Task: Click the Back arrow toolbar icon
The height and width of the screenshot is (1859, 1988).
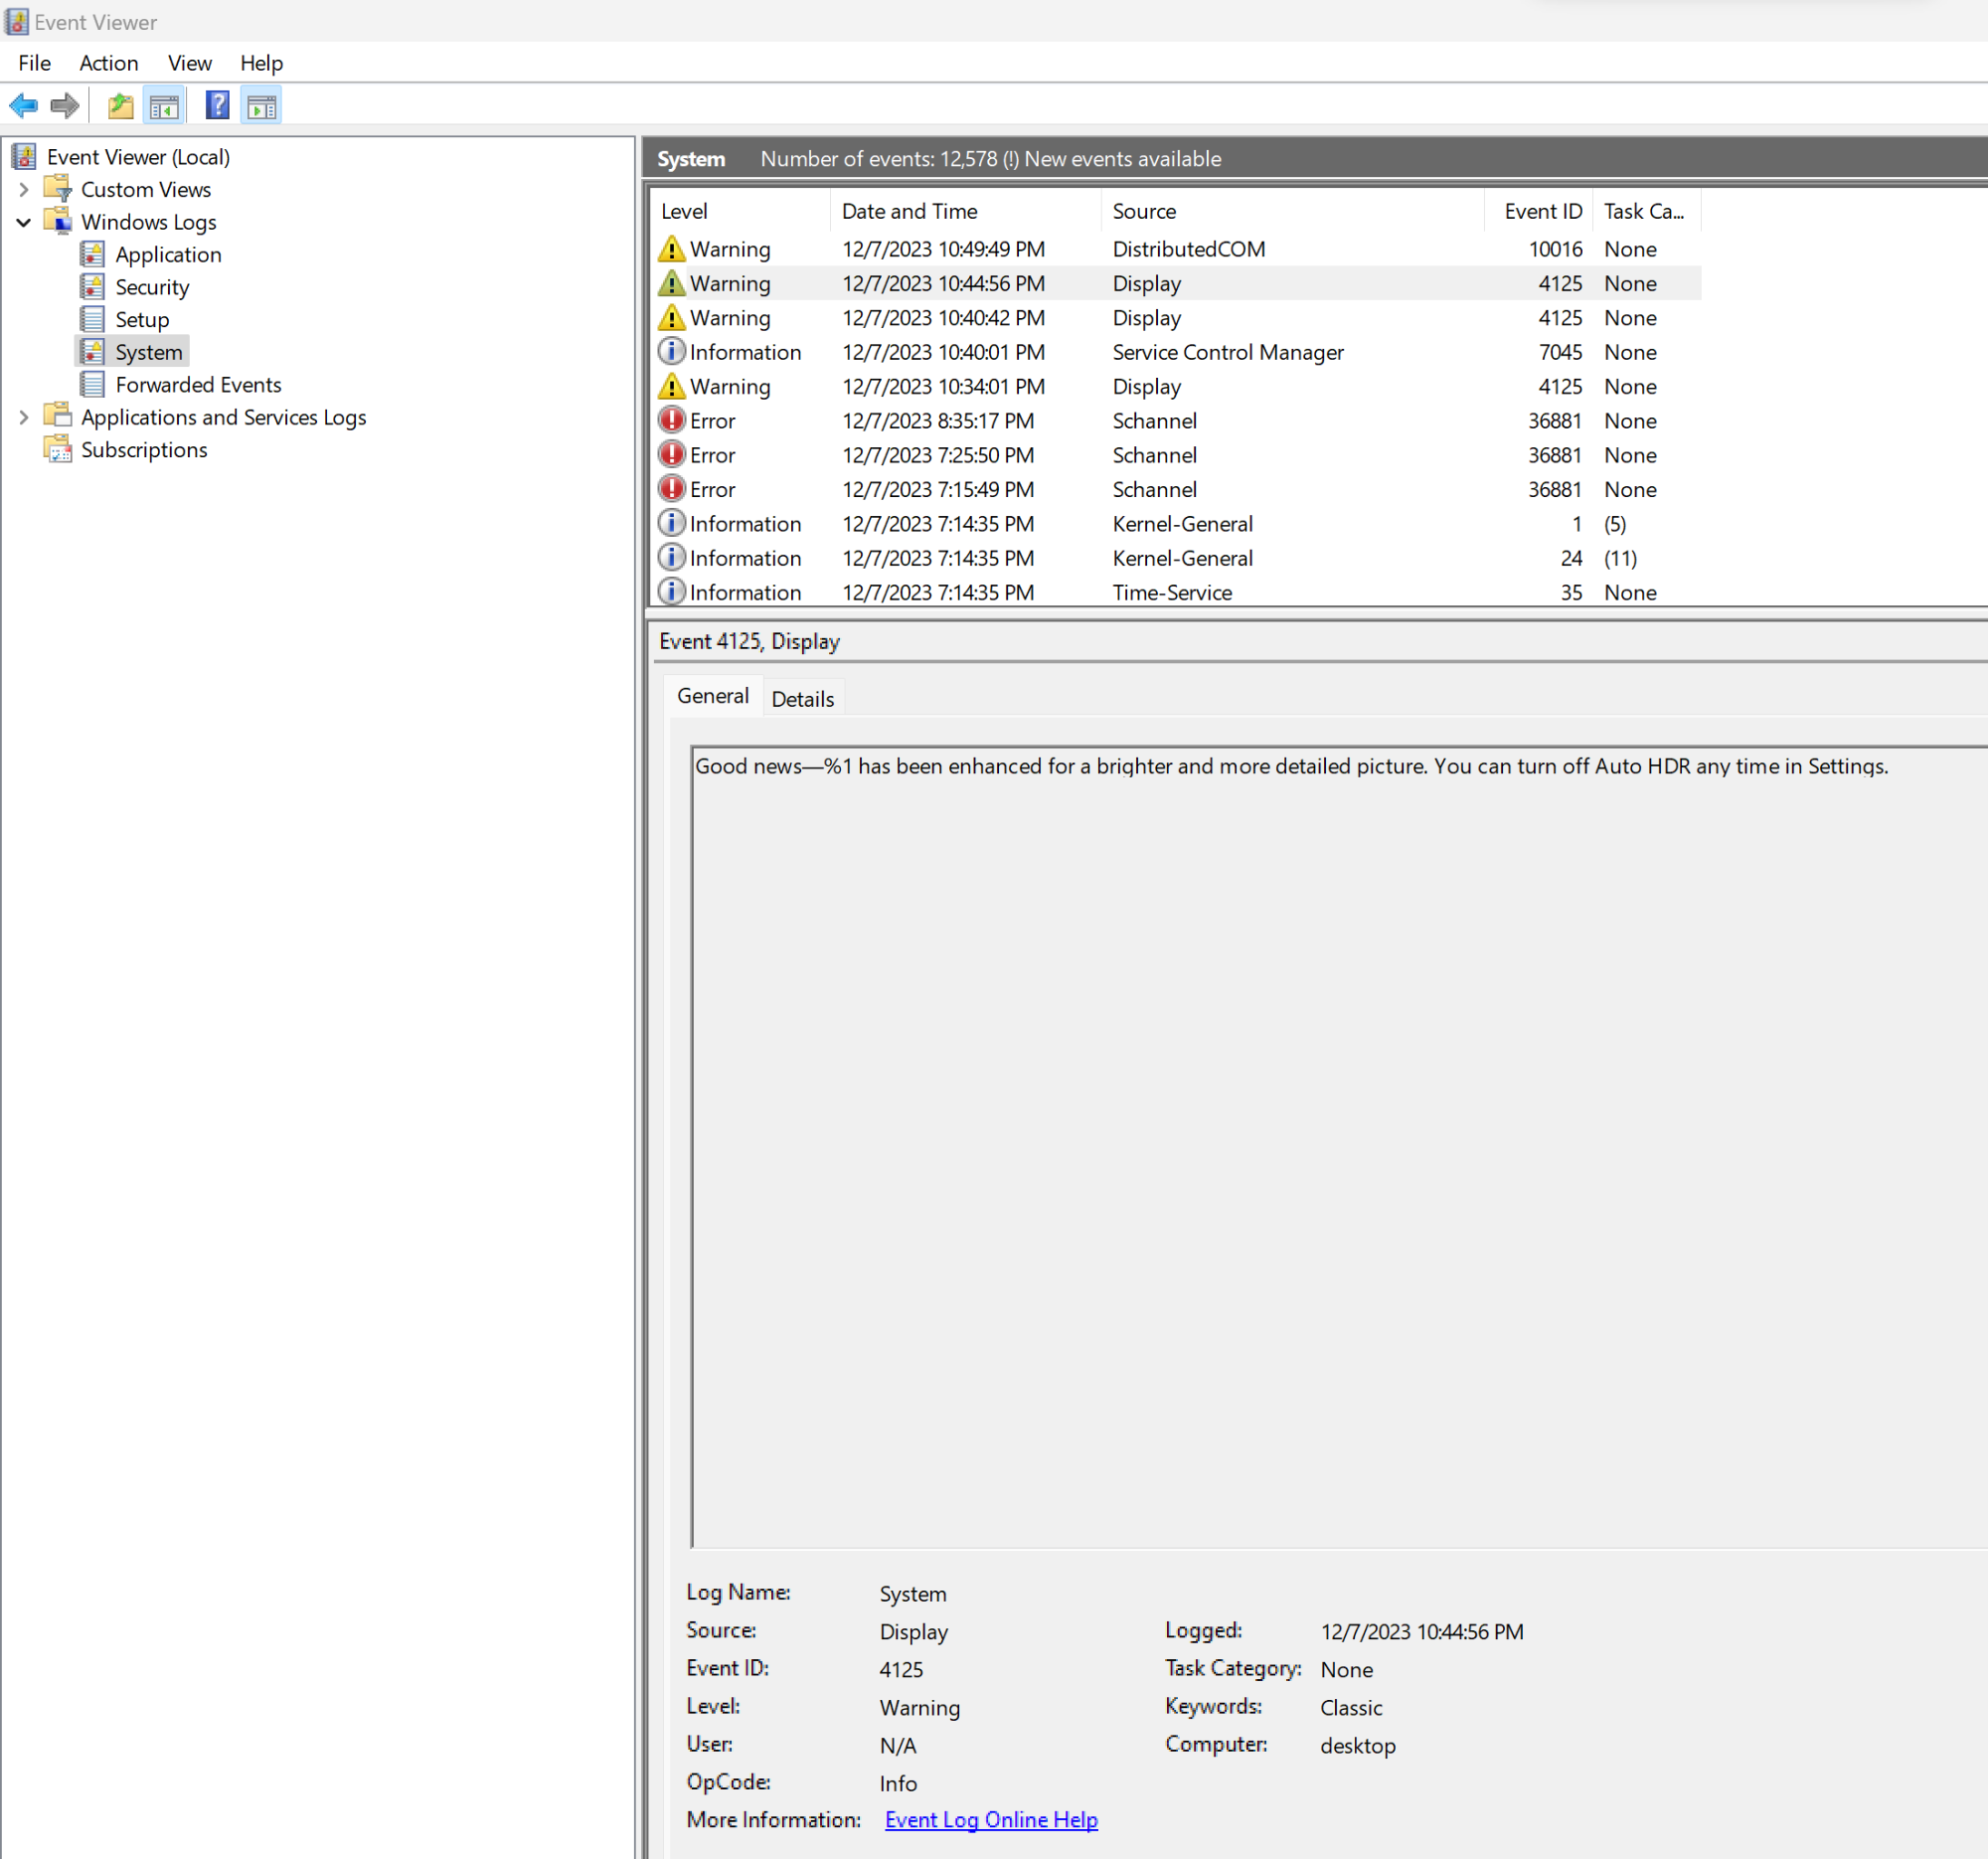Action: click(x=24, y=105)
